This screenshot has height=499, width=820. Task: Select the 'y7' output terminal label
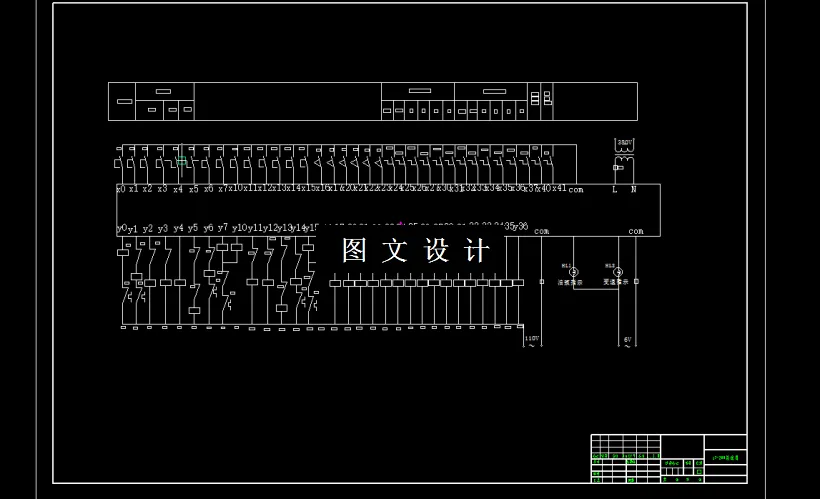(223, 228)
